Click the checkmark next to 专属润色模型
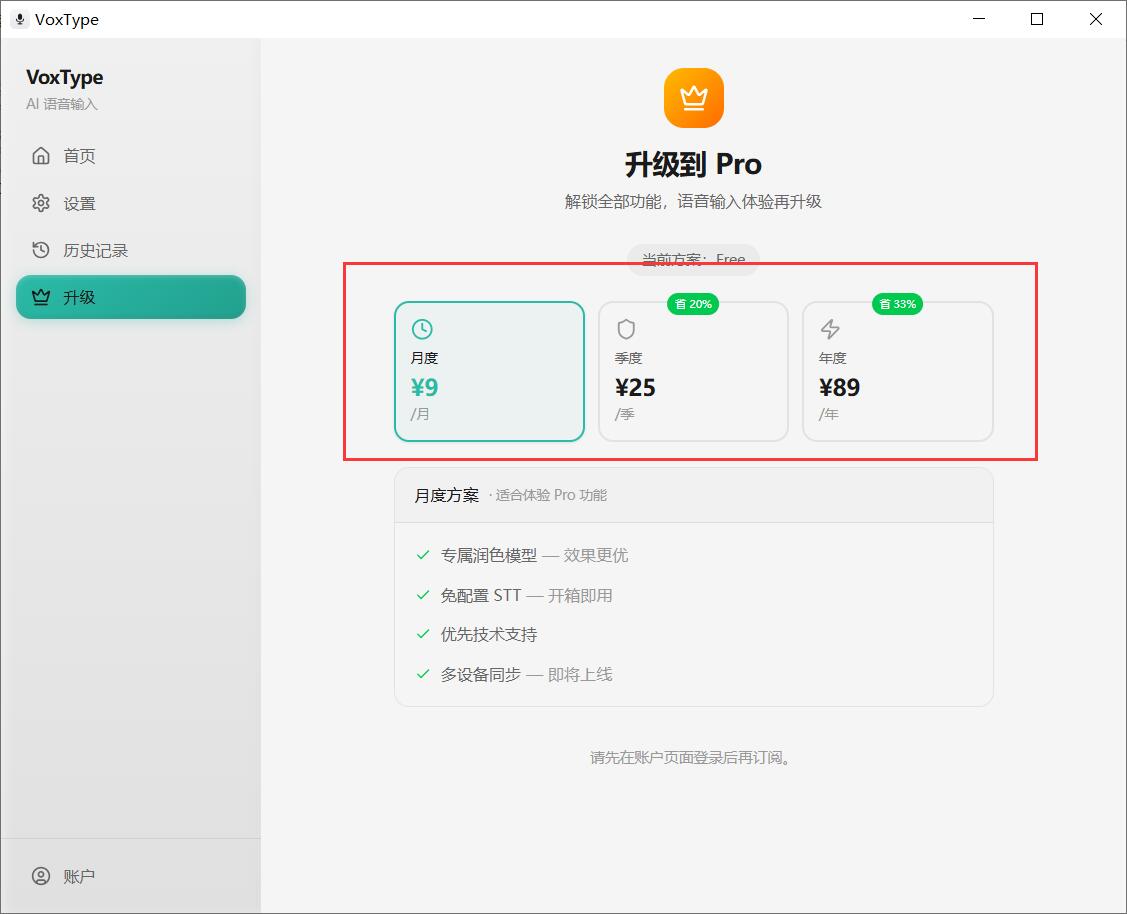 (423, 555)
